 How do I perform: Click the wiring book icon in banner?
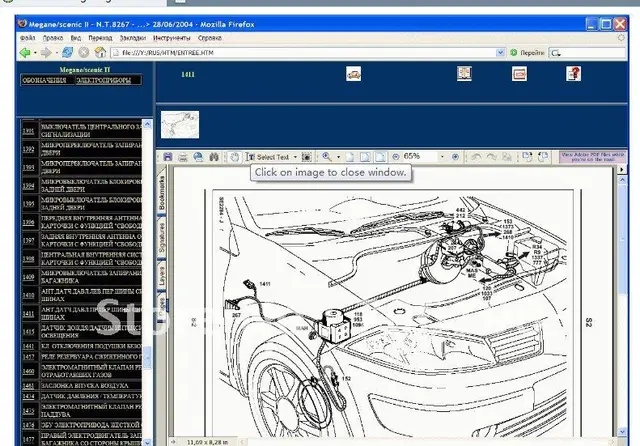click(464, 73)
